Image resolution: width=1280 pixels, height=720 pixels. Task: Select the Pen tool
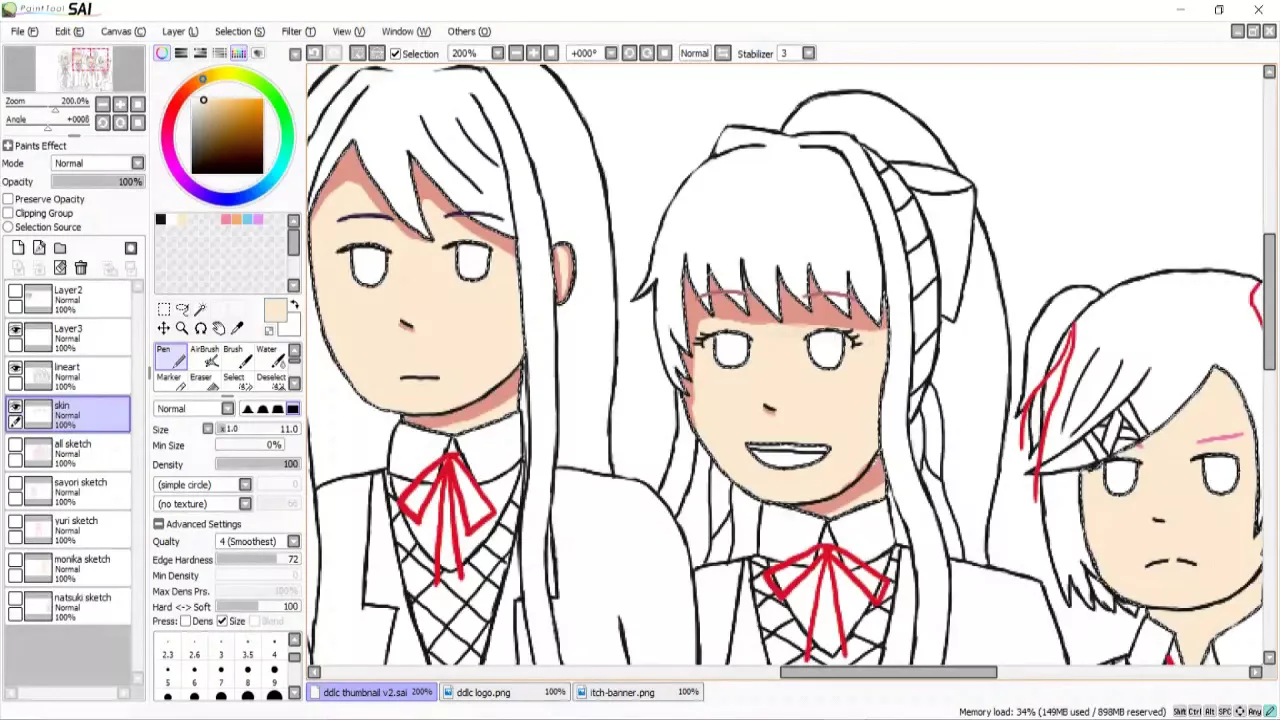(x=170, y=355)
